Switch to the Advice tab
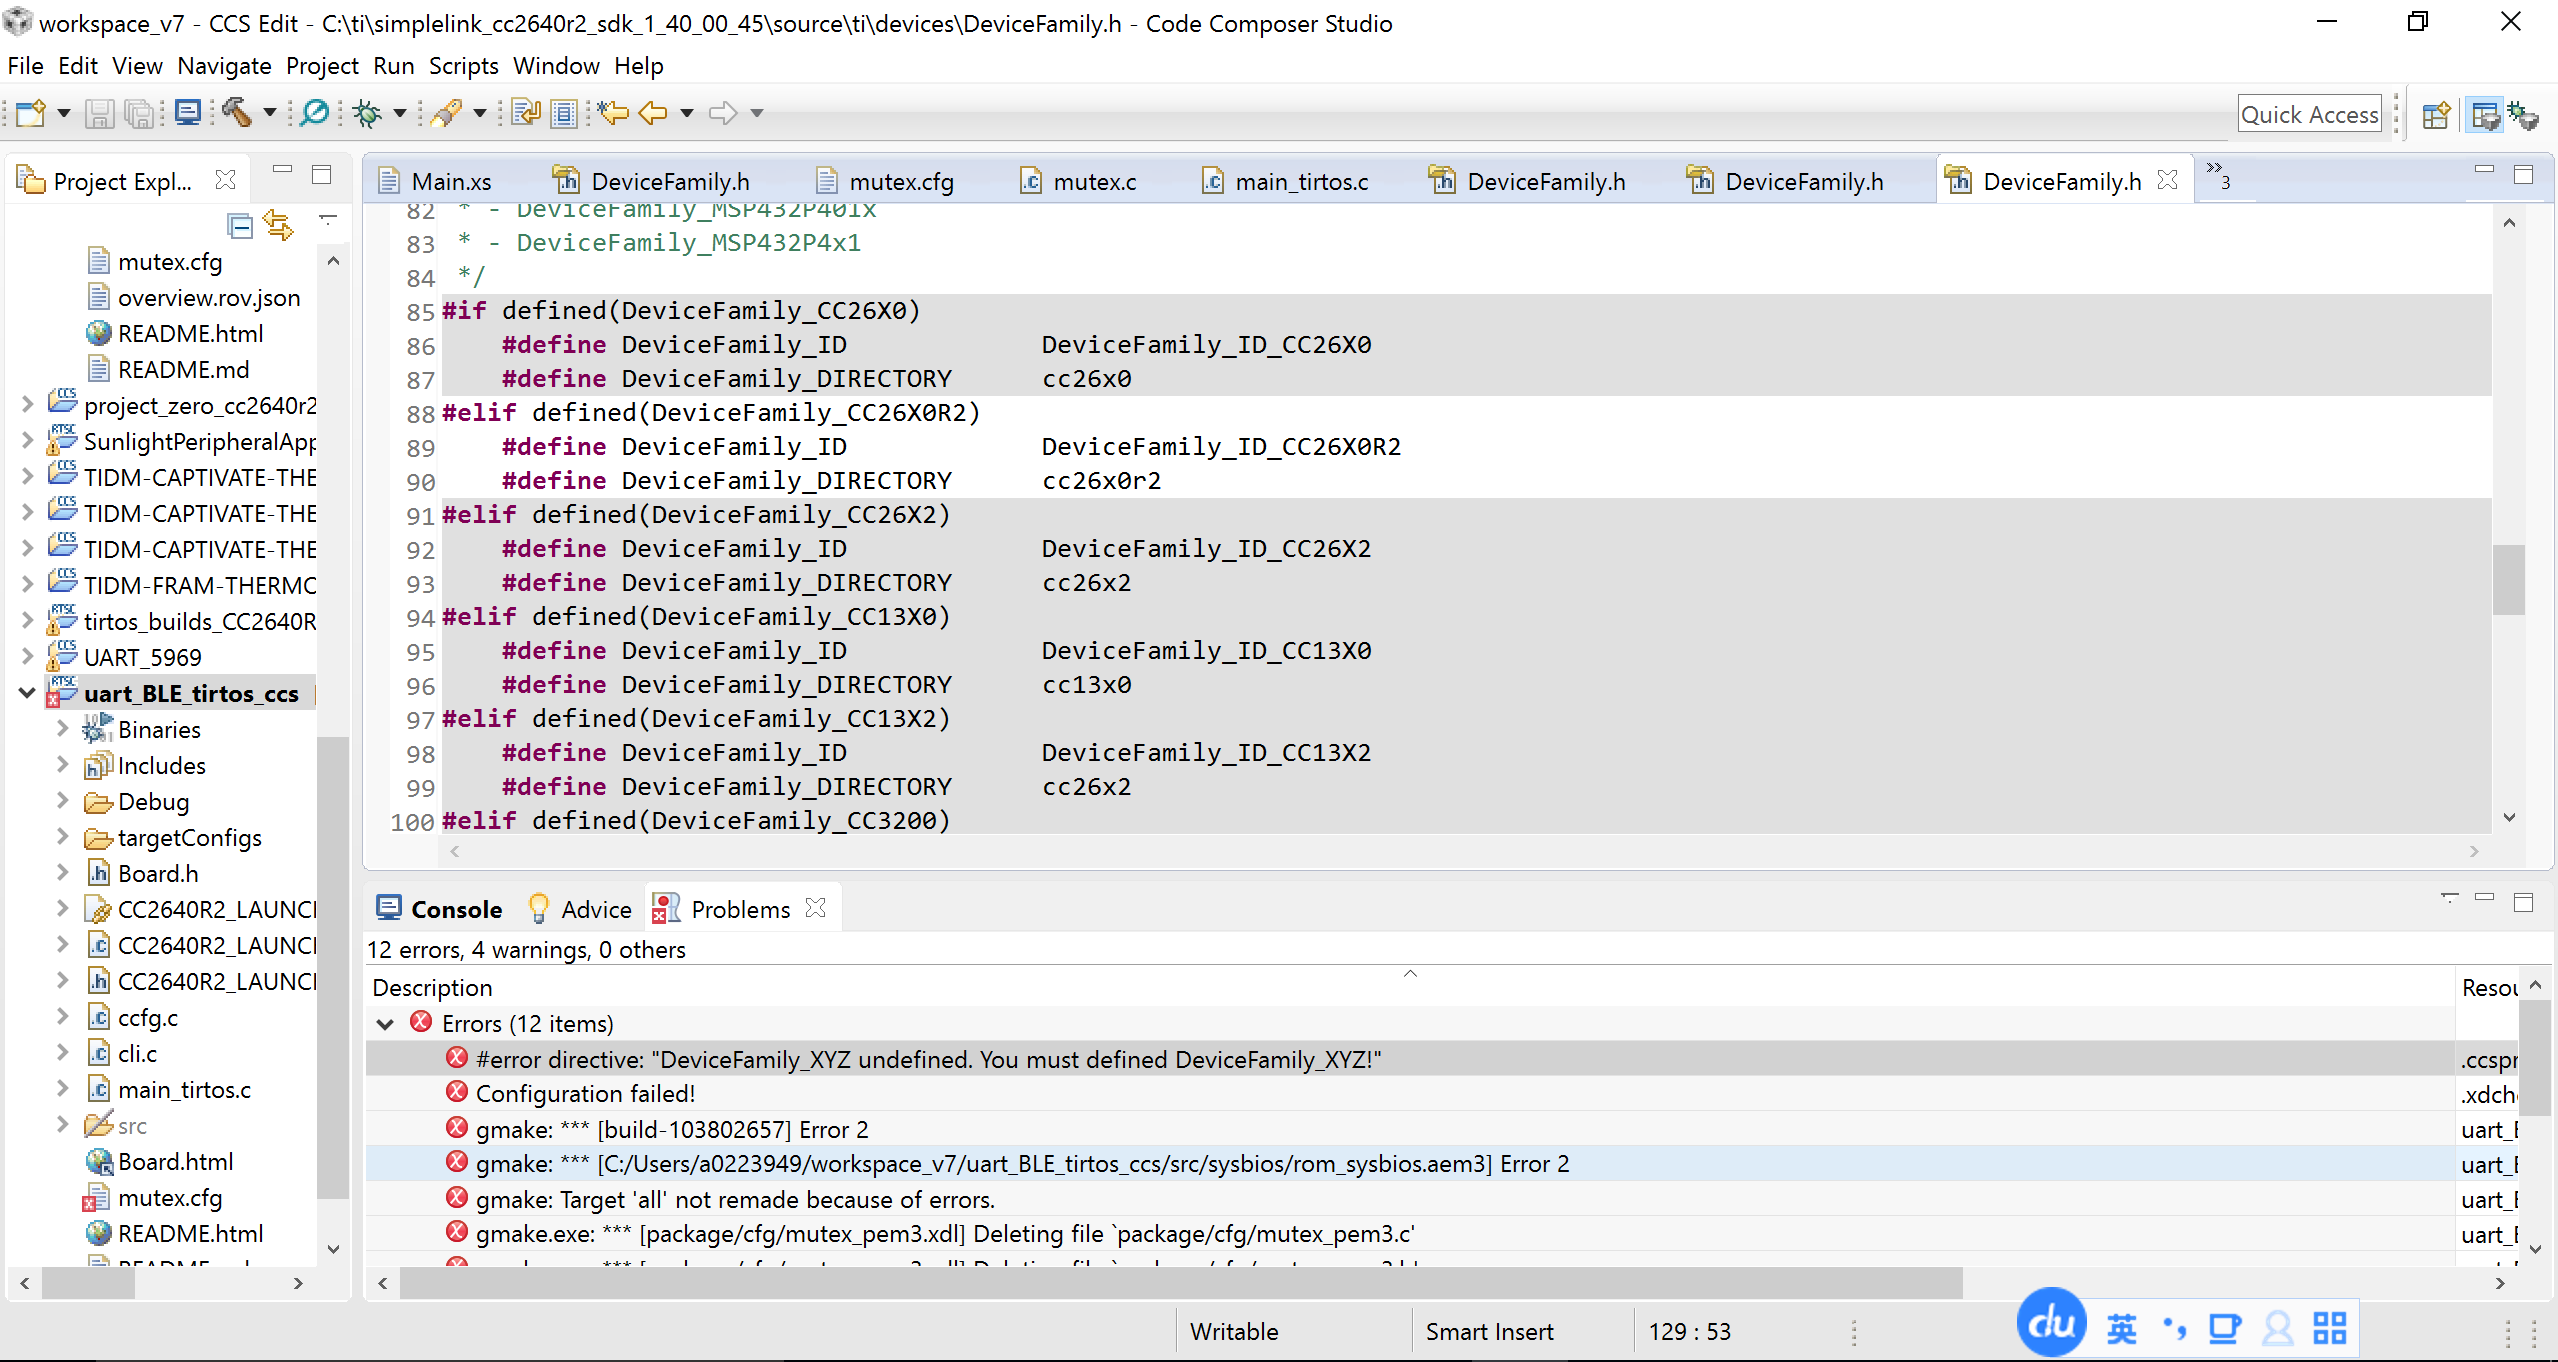The image size is (2558, 1362). click(580, 909)
